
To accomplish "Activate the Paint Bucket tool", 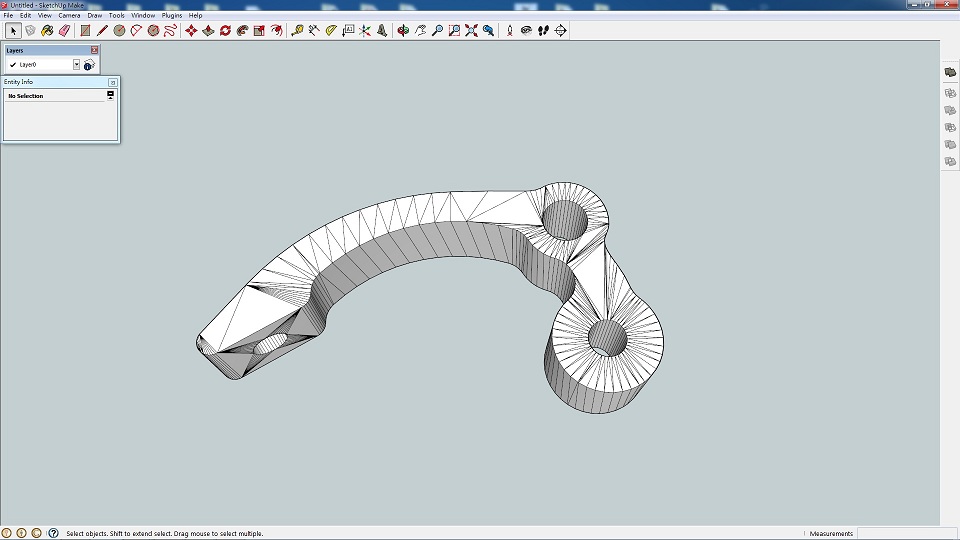I will tap(47, 31).
